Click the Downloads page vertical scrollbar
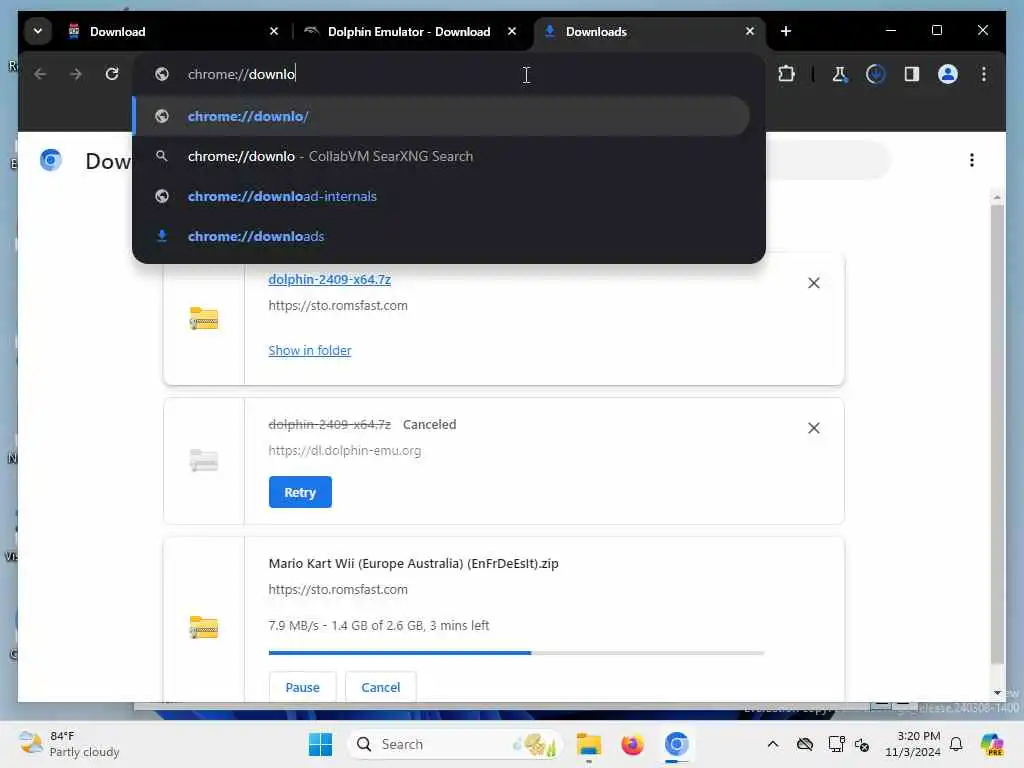 pyautogui.click(x=997, y=434)
